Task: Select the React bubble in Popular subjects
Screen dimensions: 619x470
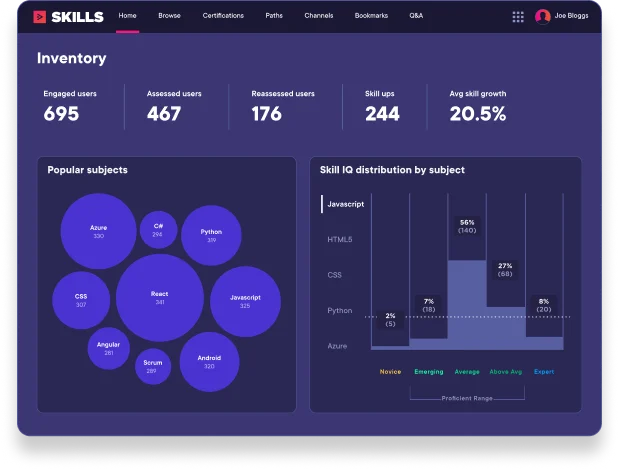Action: [159, 298]
